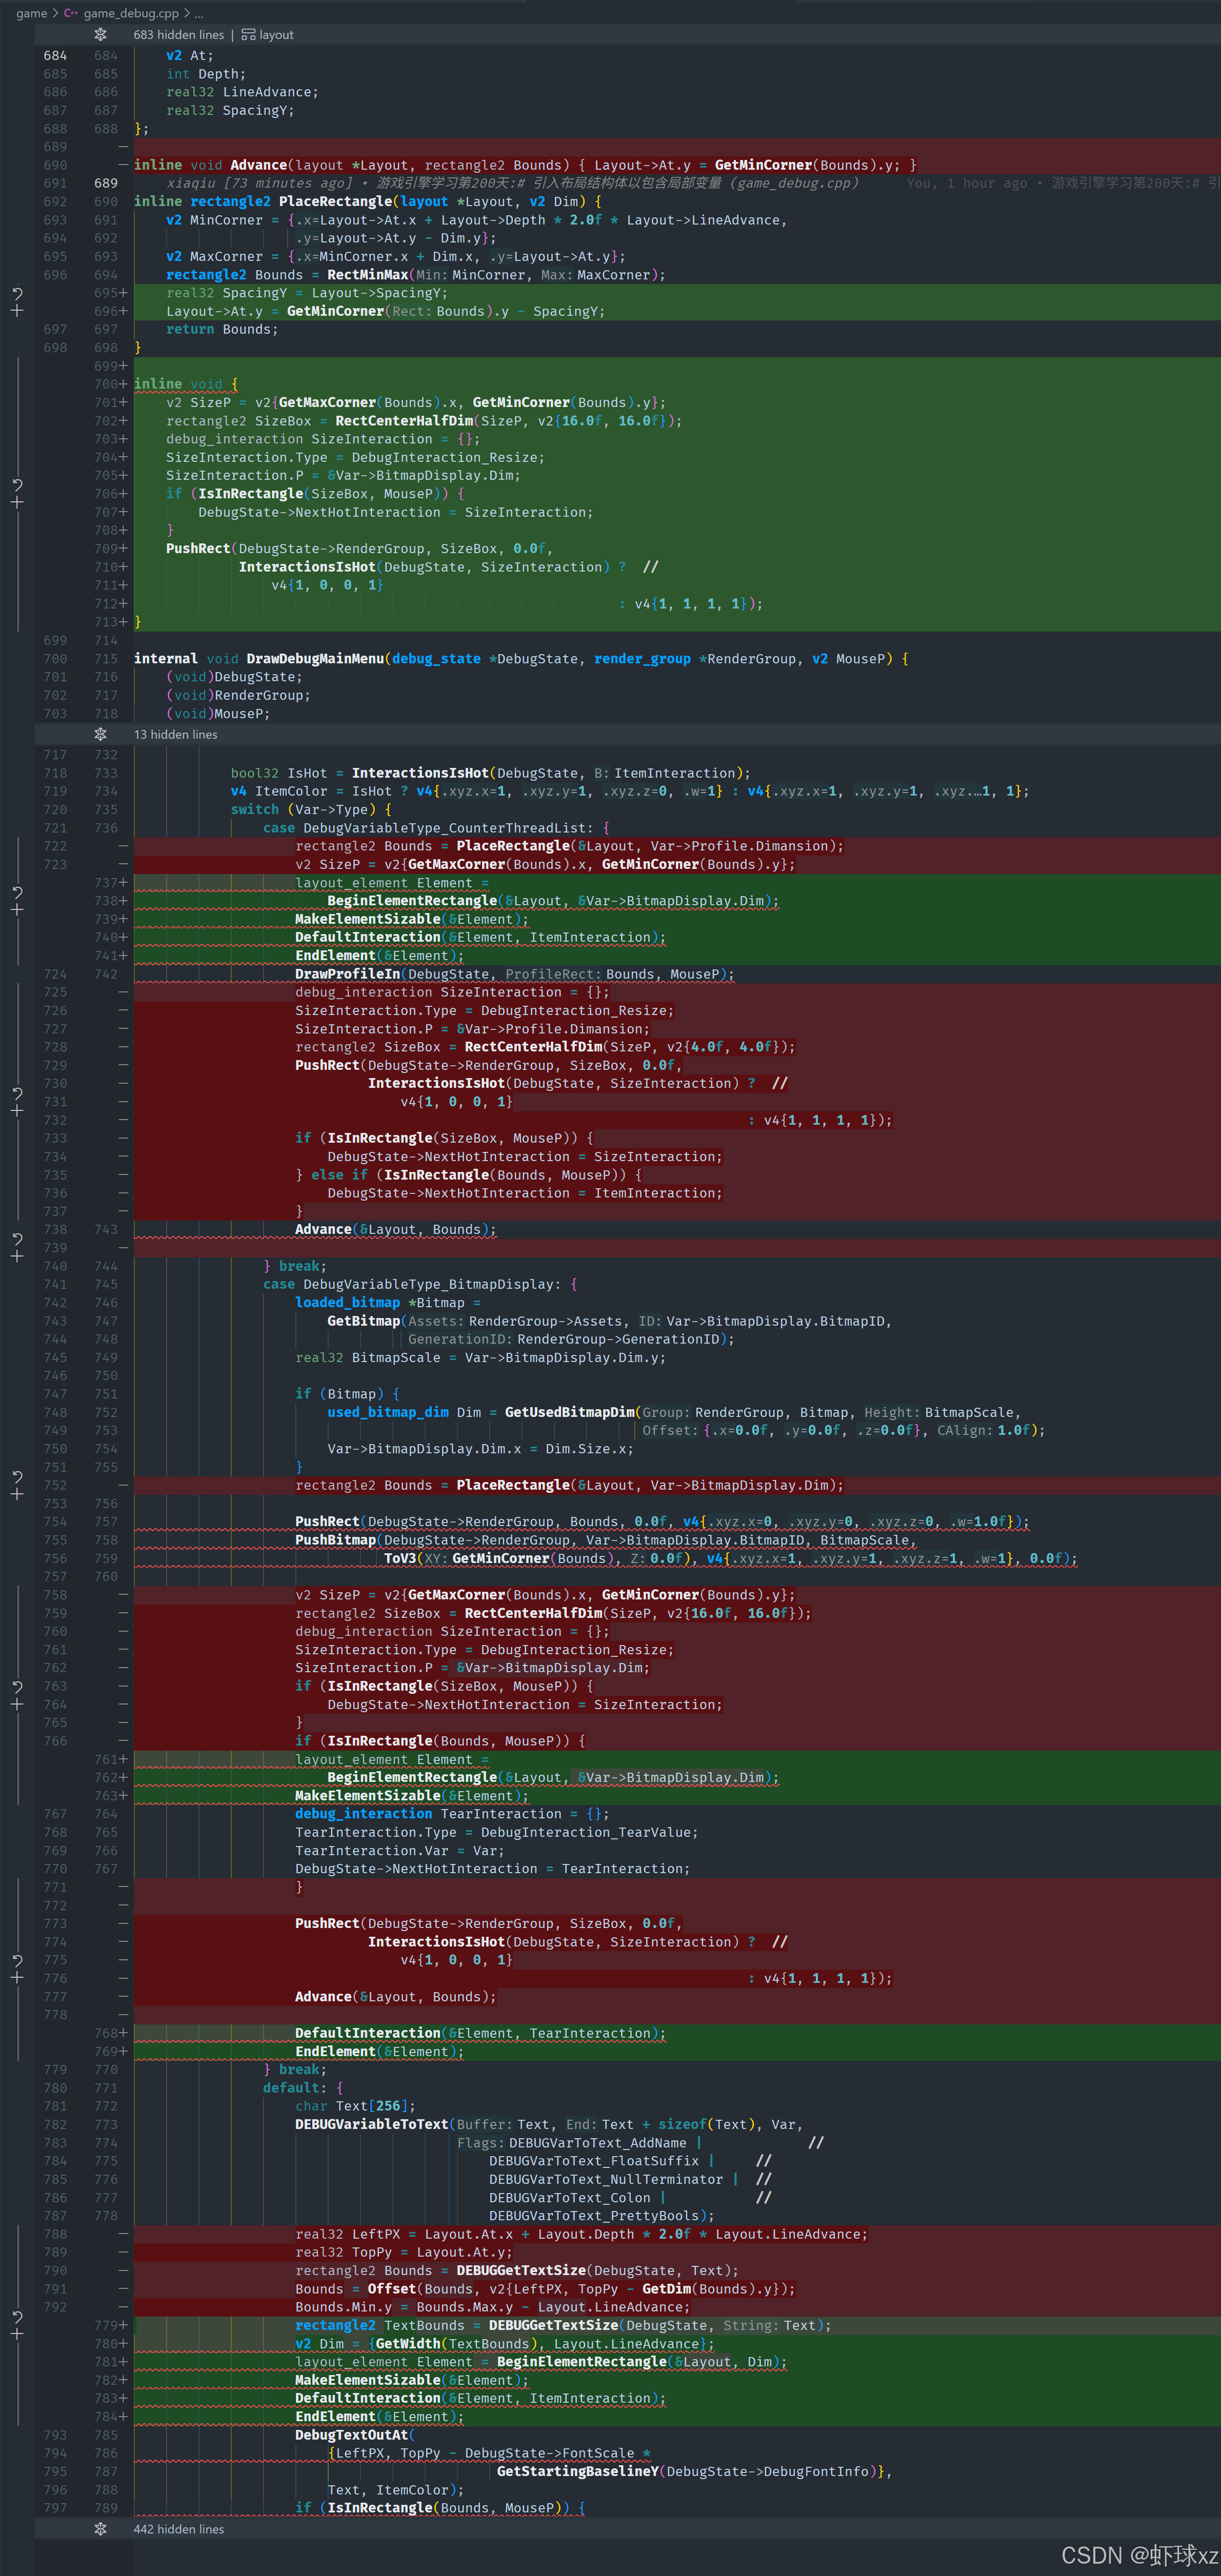Expand the 683 hidden lines fold icon
The width and height of the screenshot is (1221, 2576).
coord(100,35)
